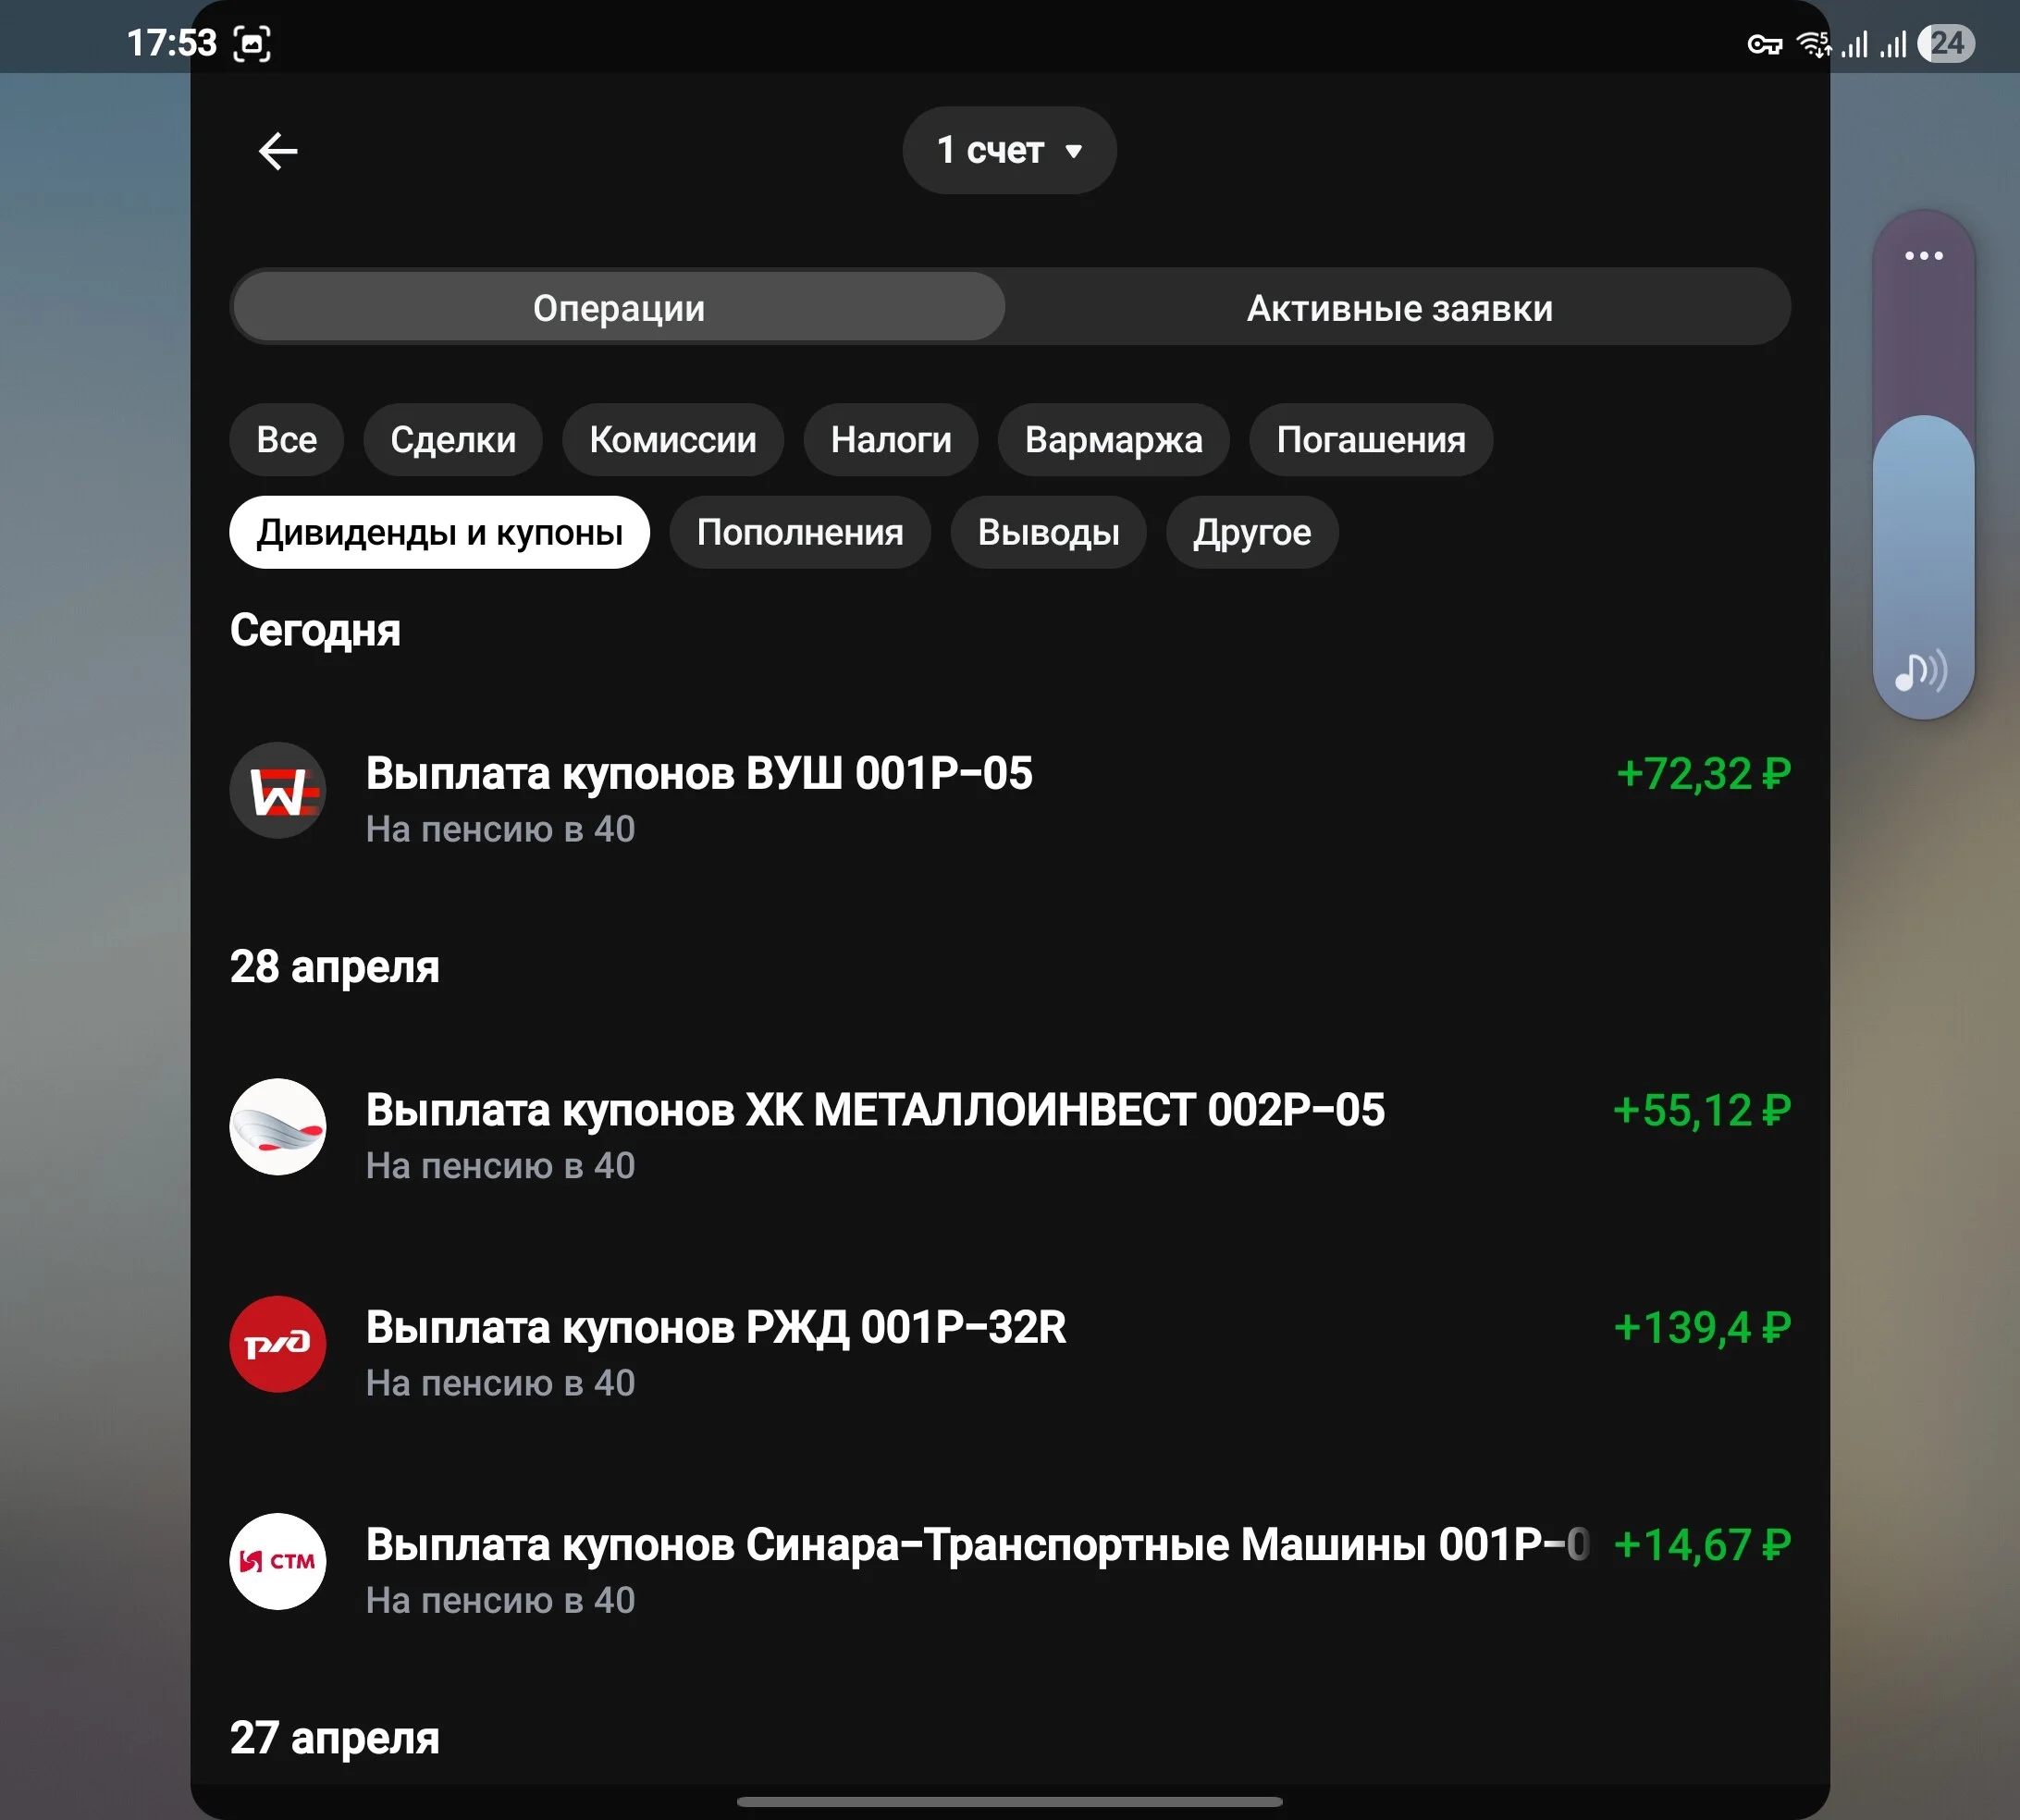The height and width of the screenshot is (1820, 2020).
Task: Switch to the Активные заявки tab
Action: [x=1399, y=307]
